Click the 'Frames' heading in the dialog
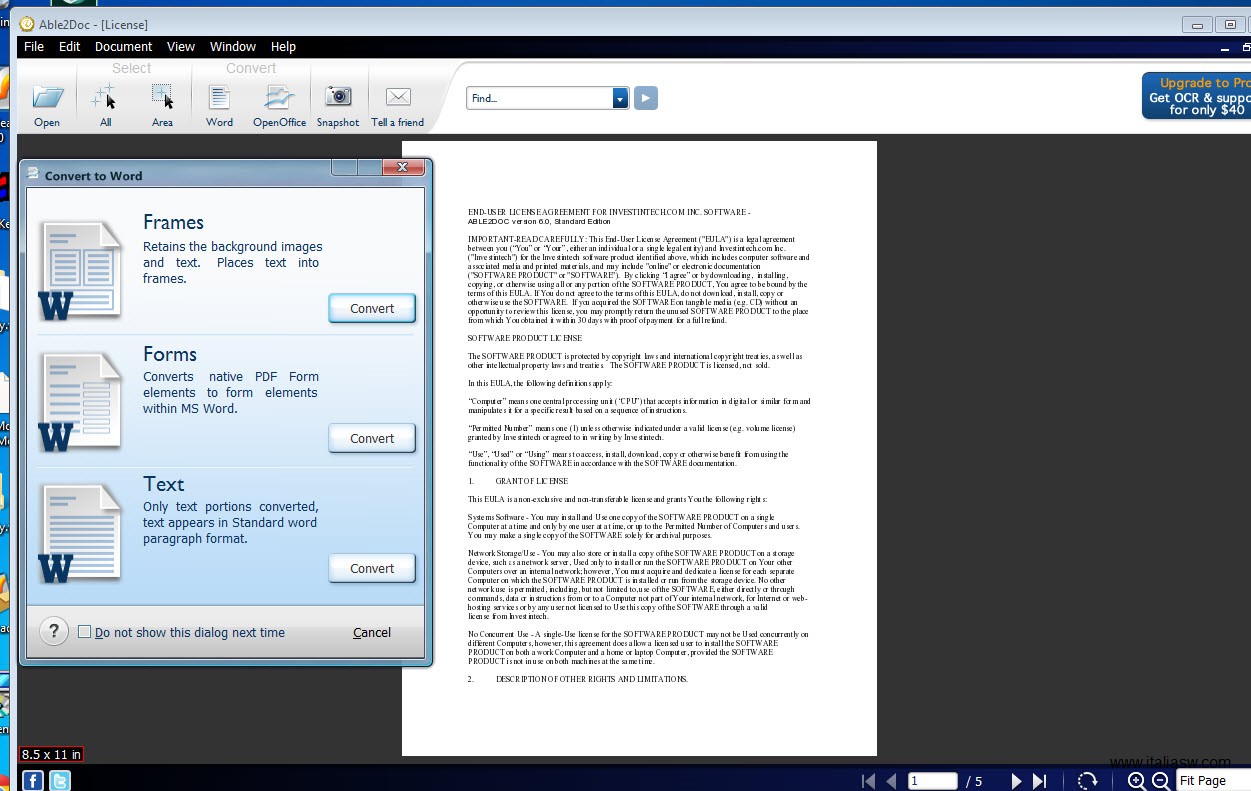 pyautogui.click(x=173, y=222)
